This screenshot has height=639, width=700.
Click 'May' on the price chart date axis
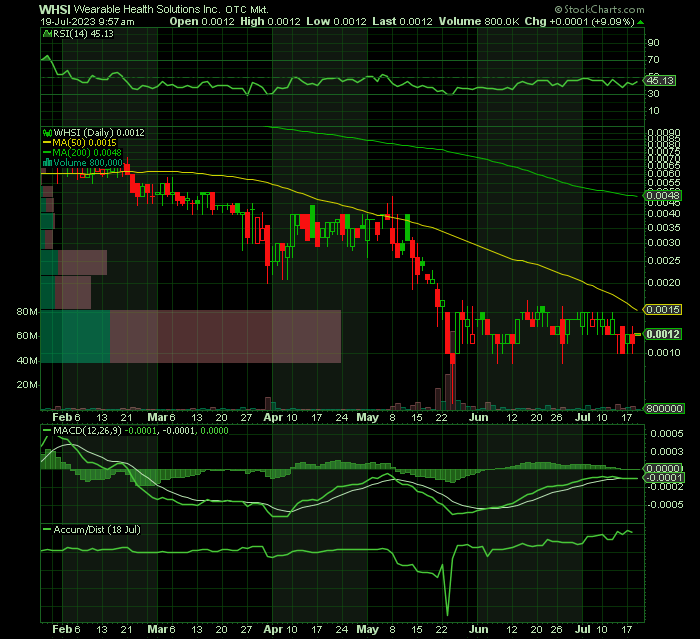pos(367,418)
